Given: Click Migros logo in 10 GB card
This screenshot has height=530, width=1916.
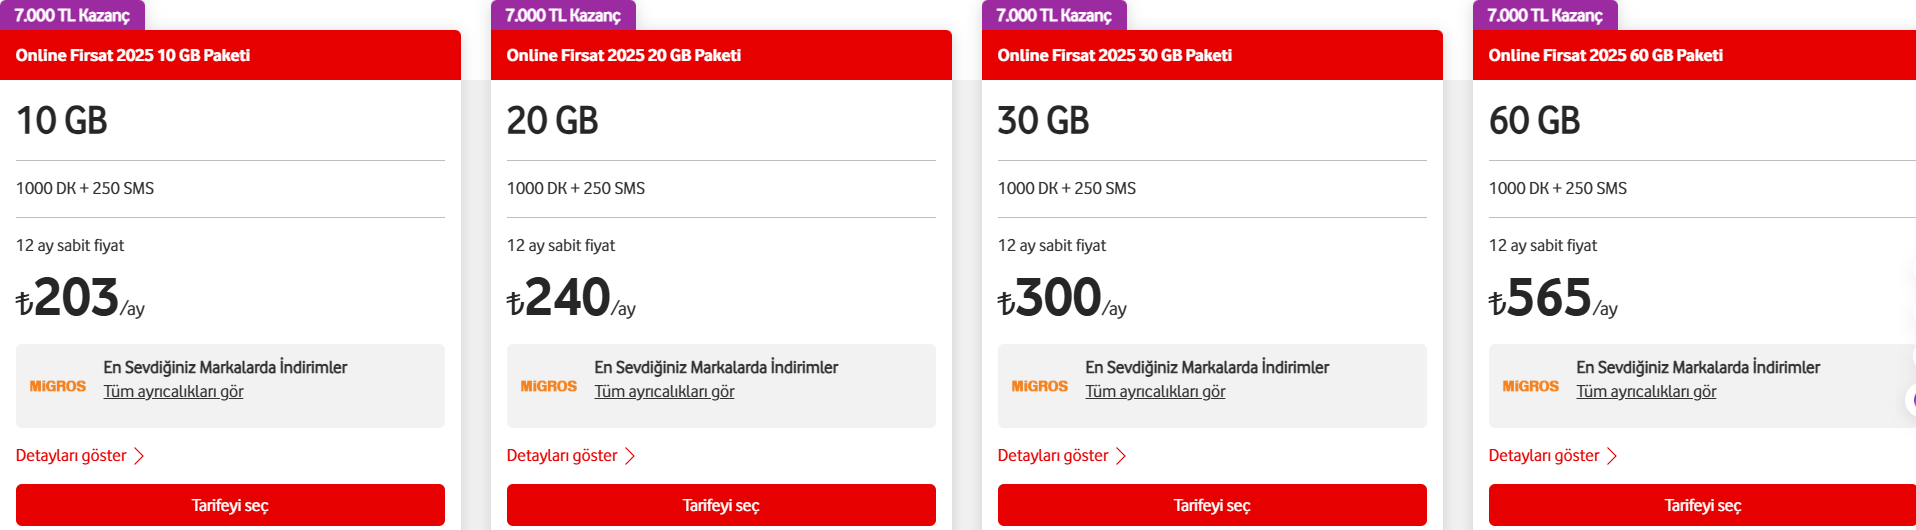Looking at the screenshot, I should coord(58,386).
